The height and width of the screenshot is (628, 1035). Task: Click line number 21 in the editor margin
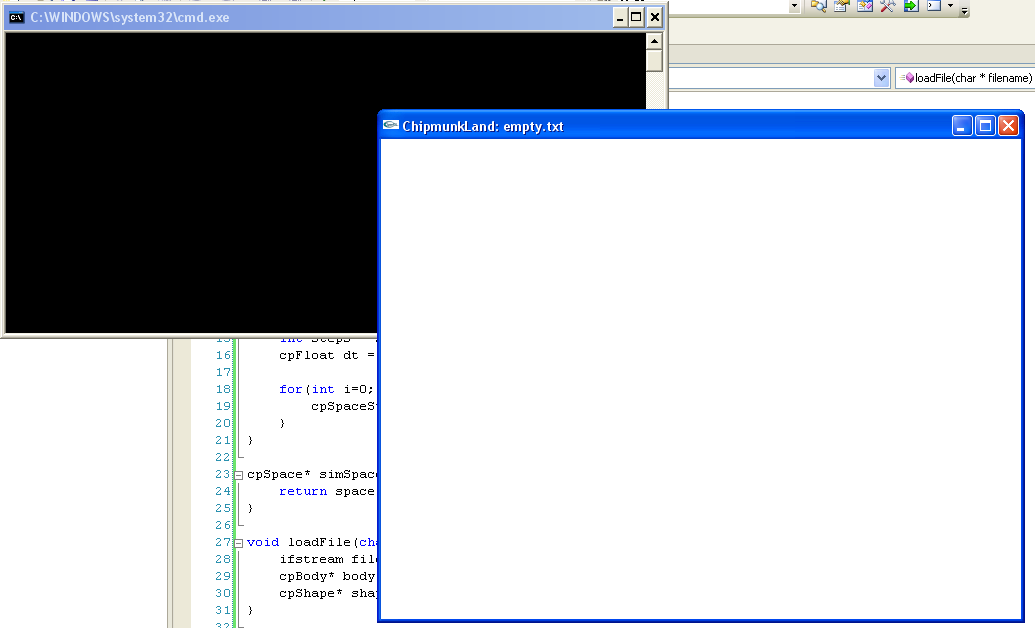(223, 440)
